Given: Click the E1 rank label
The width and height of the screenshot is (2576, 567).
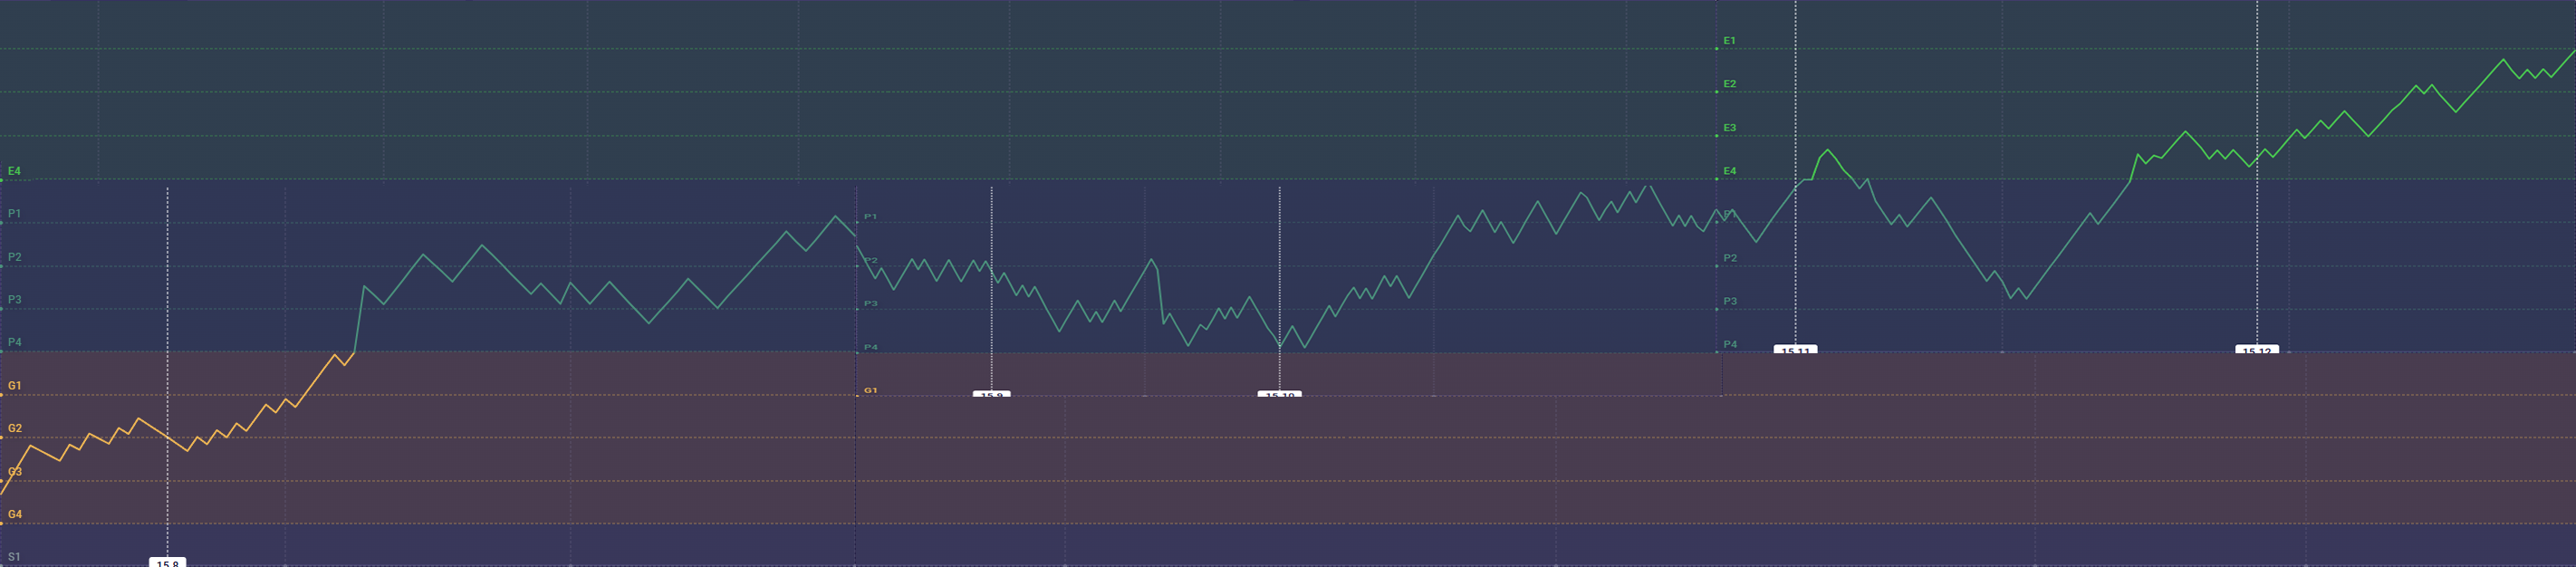Looking at the screenshot, I should pos(1729,41).
